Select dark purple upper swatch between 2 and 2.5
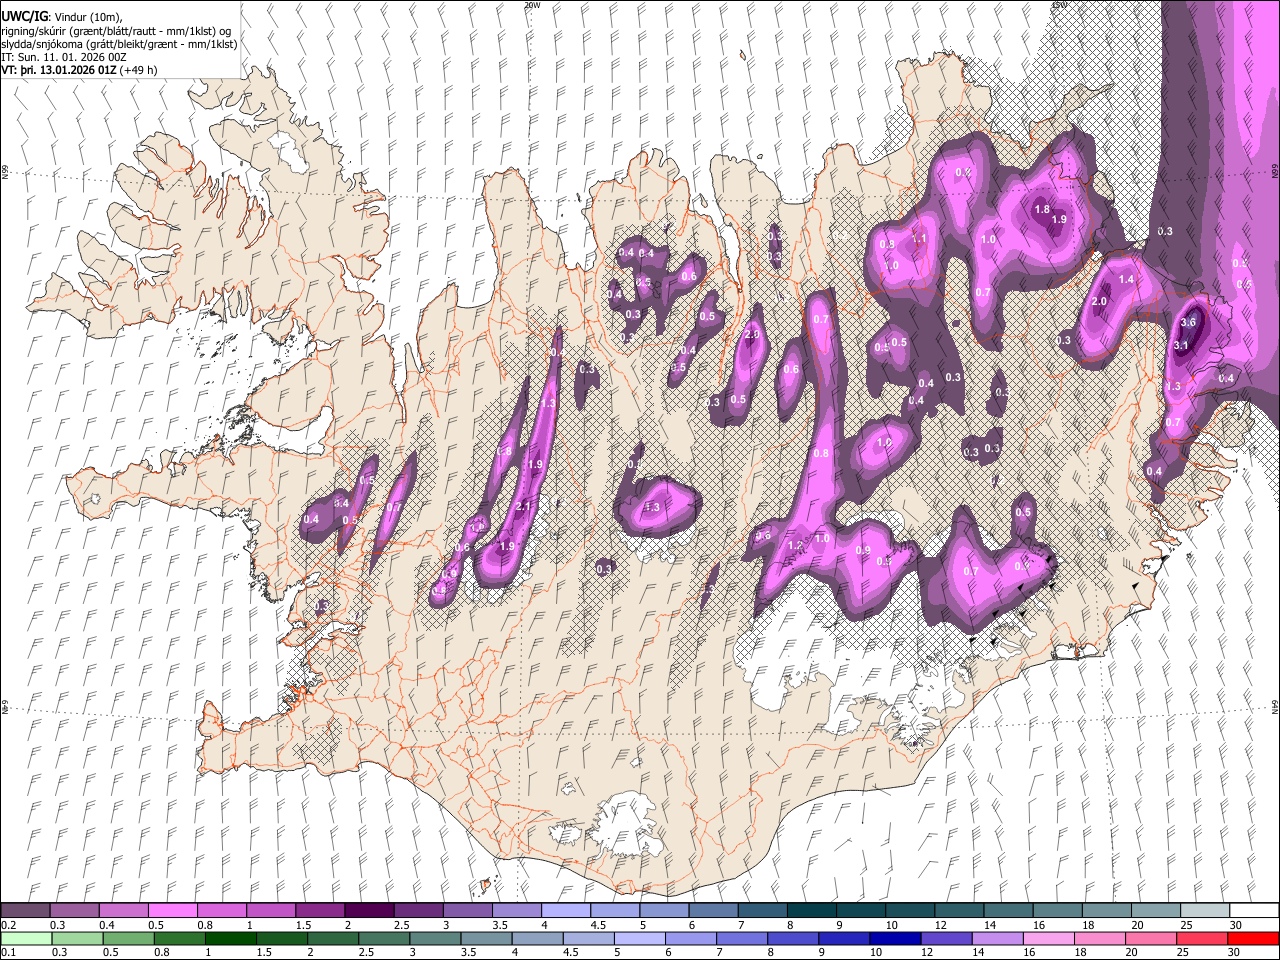 pos(369,910)
